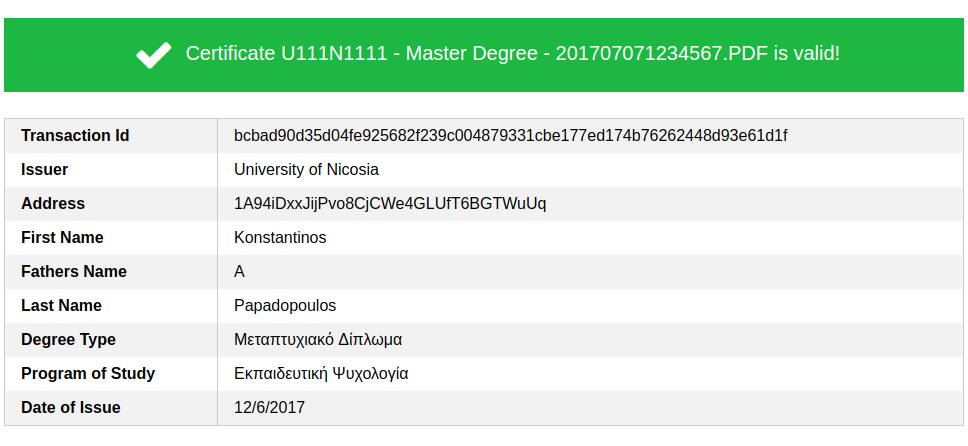Click the Last Name label
This screenshot has height=446, width=968.
(61, 306)
